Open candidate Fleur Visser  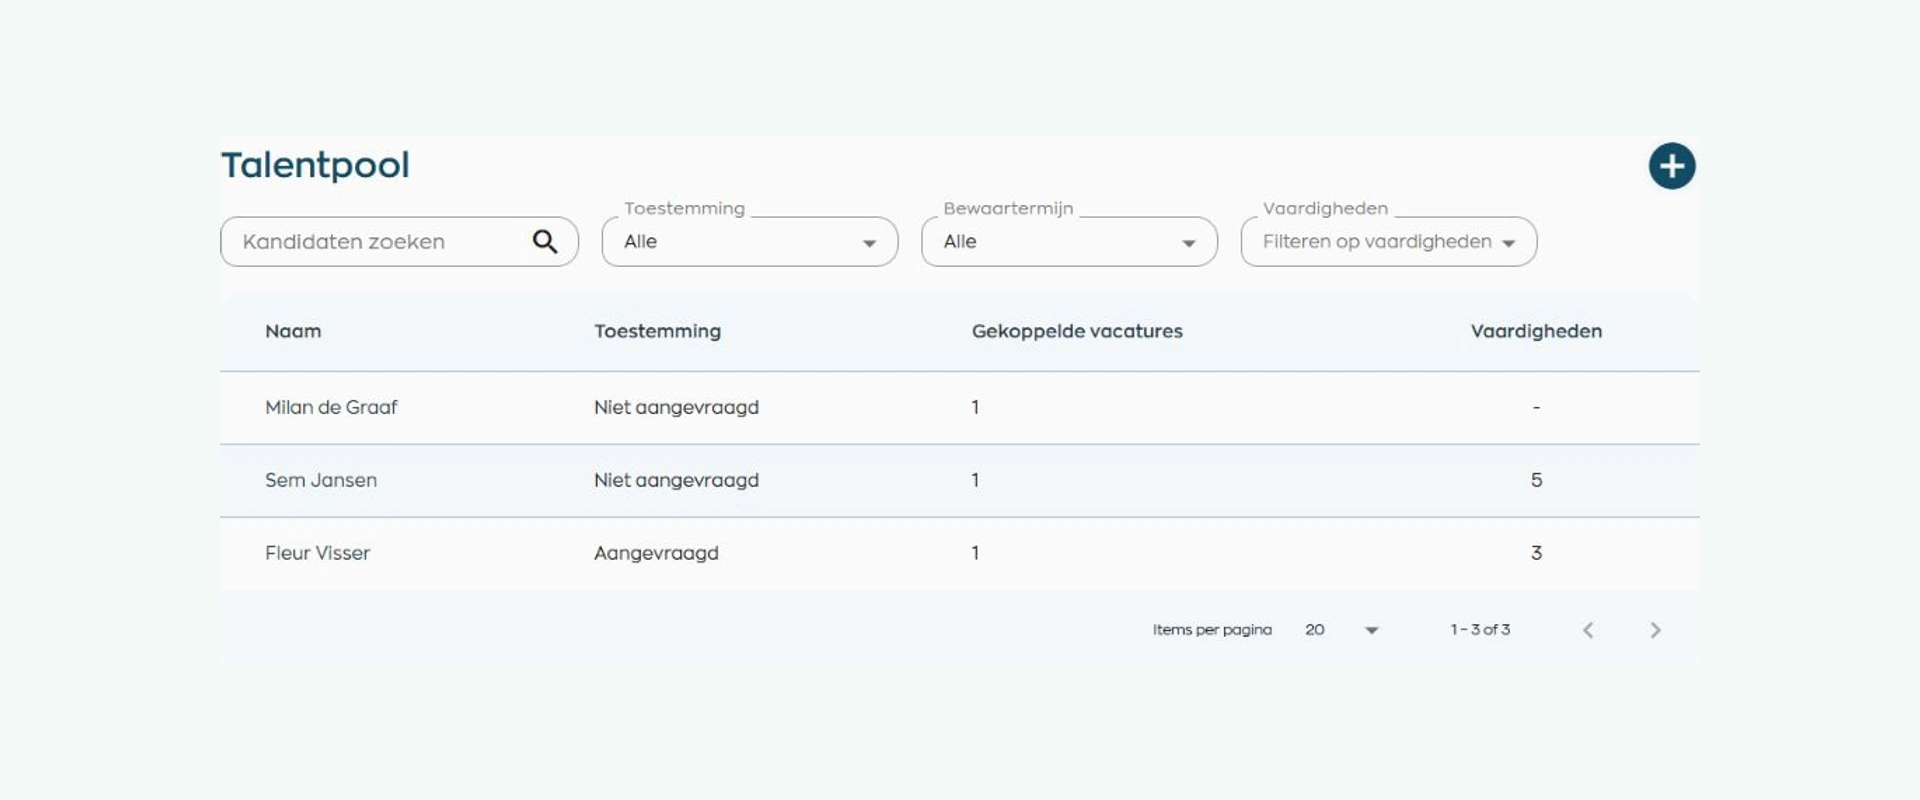(317, 553)
